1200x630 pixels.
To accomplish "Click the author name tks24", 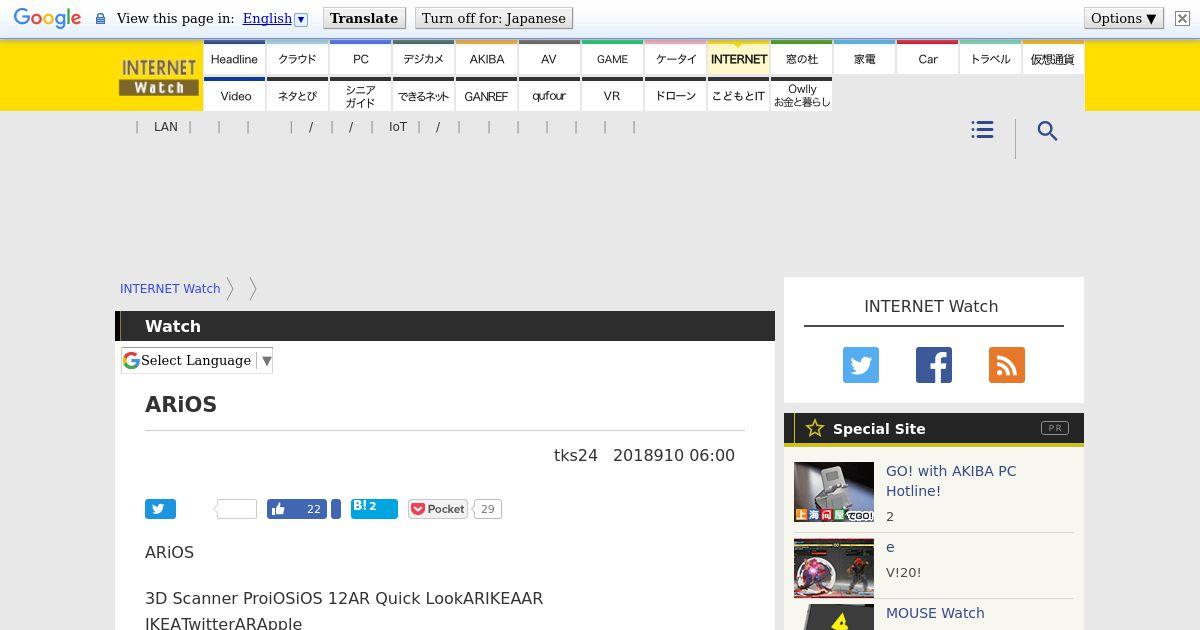I will (576, 455).
